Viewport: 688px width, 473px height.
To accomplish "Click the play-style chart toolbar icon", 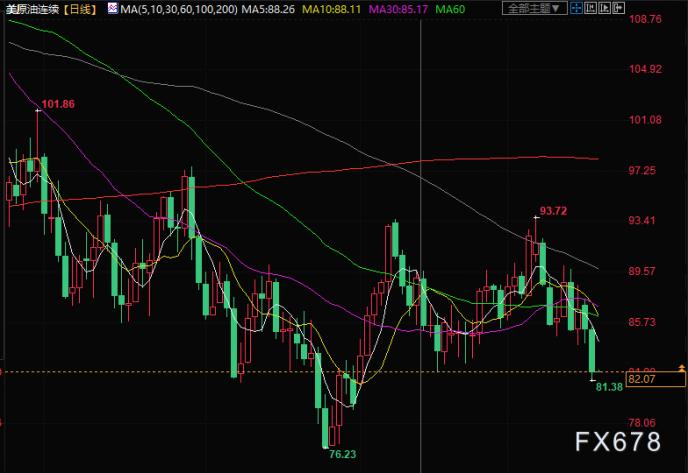I will pos(604,8).
